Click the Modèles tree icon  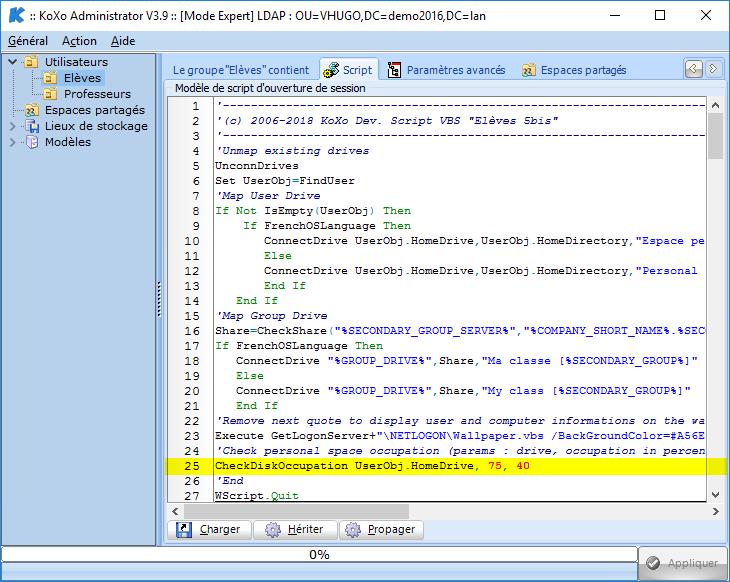[32, 142]
